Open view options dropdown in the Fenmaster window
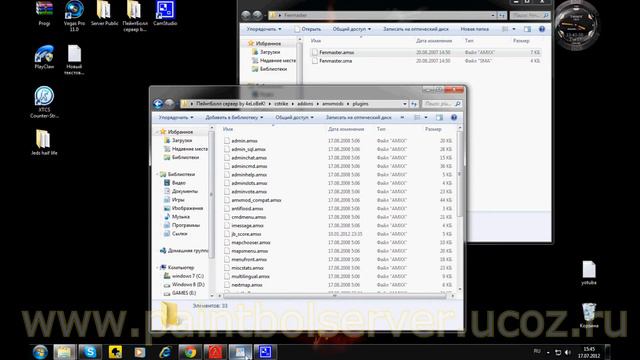Viewport: 640px width, 360px height. pos(513,29)
